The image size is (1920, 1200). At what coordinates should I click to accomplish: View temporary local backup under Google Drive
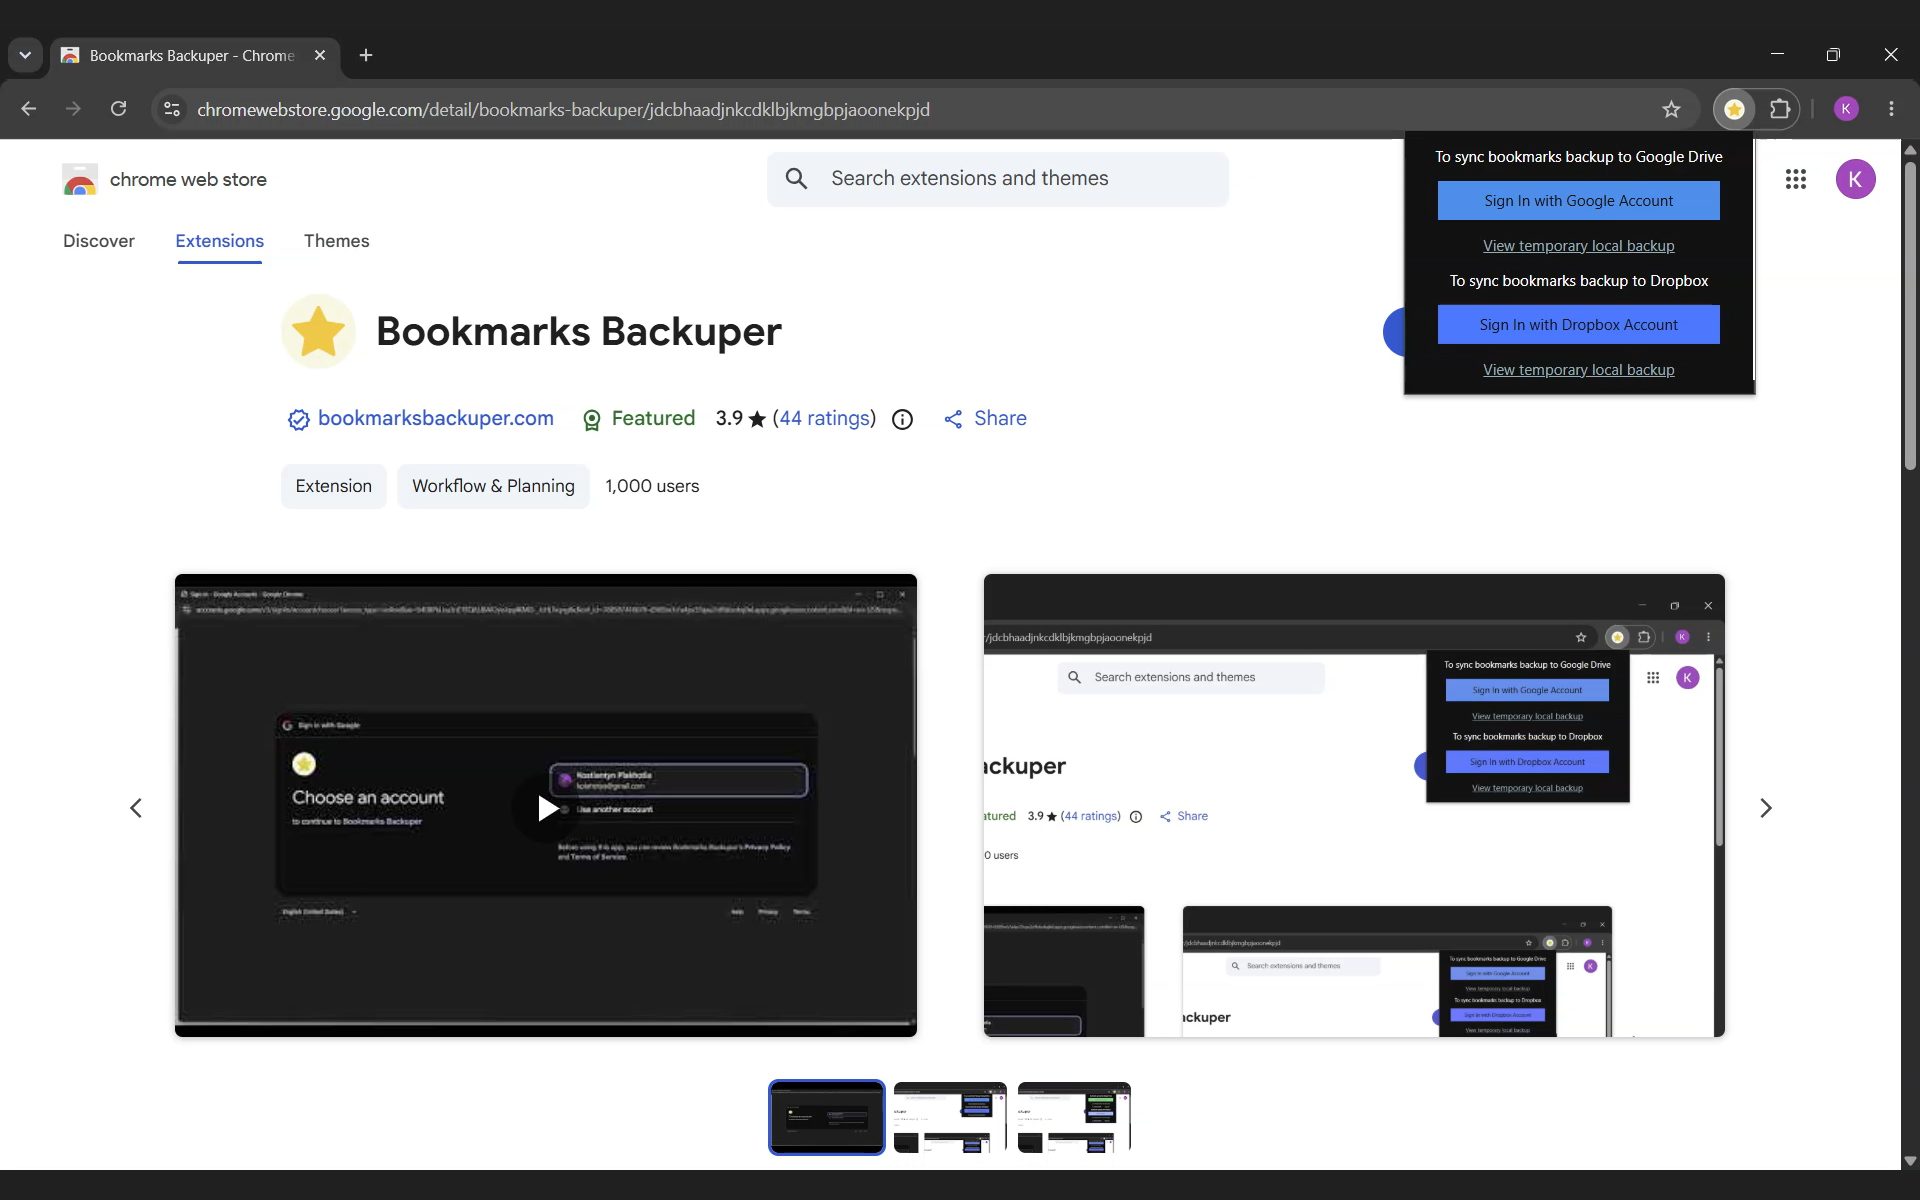[x=1578, y=245]
